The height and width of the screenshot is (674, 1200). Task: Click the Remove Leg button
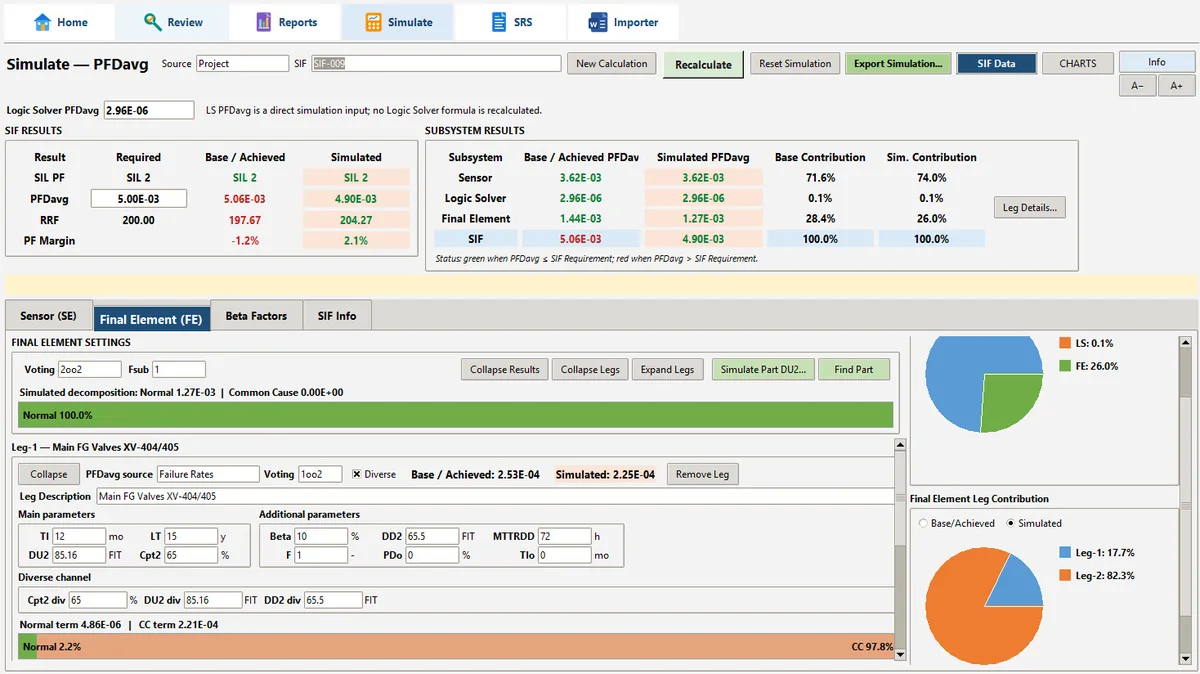702,474
